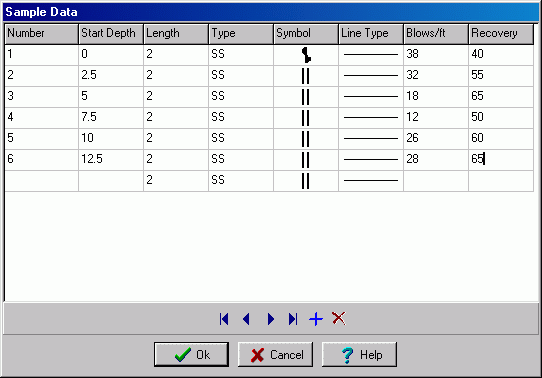The height and width of the screenshot is (378, 542).
Task: Select Blows/ft cell with 18
Action: point(436,97)
